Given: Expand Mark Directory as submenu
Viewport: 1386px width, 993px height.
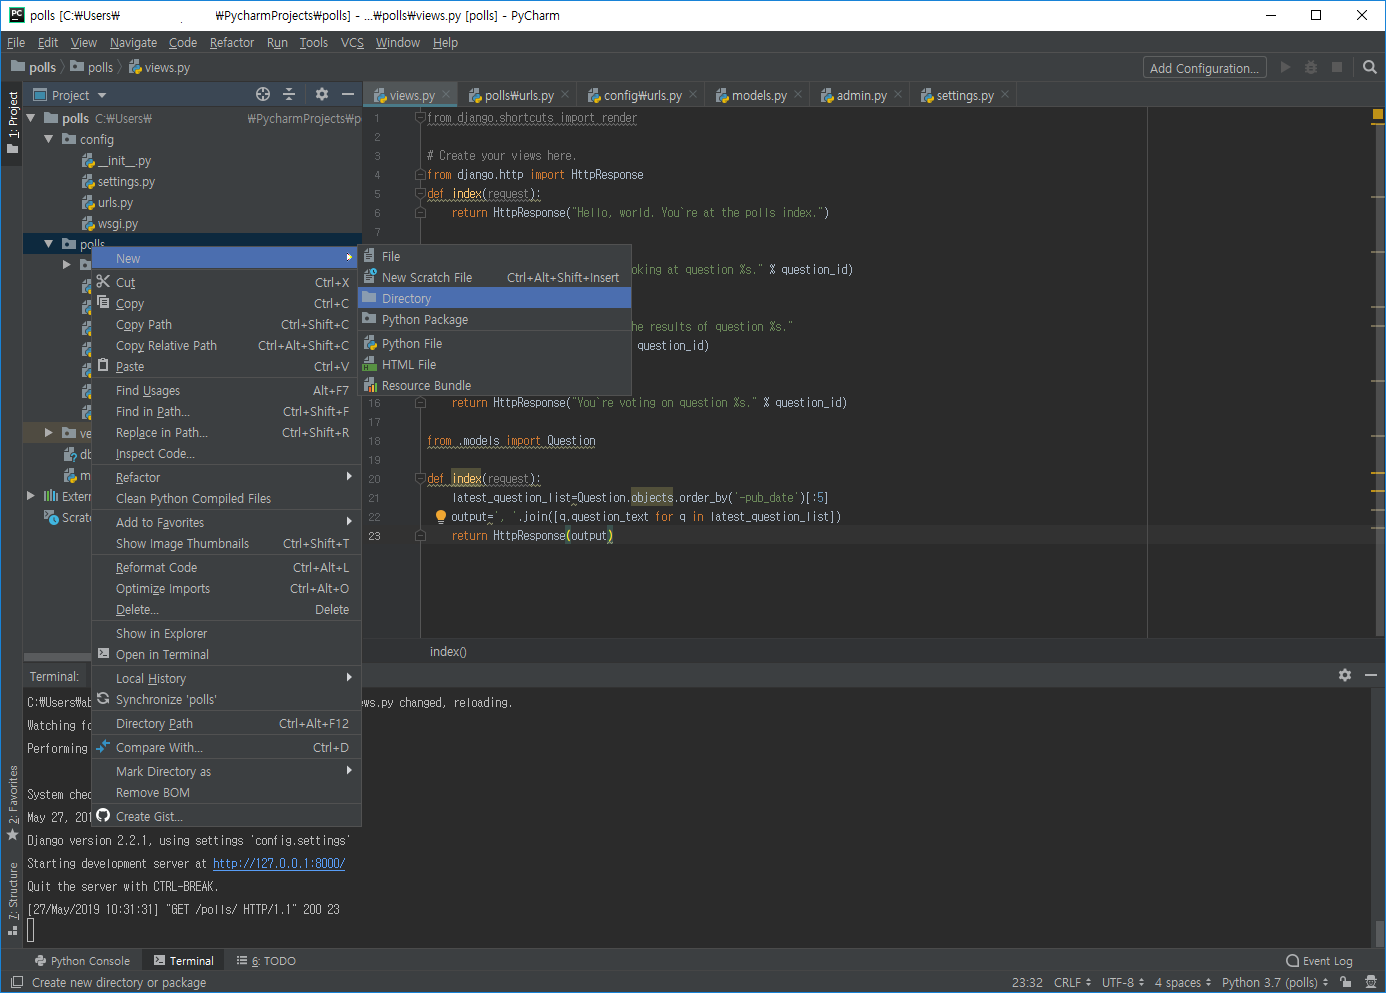Looking at the screenshot, I should pyautogui.click(x=226, y=771).
